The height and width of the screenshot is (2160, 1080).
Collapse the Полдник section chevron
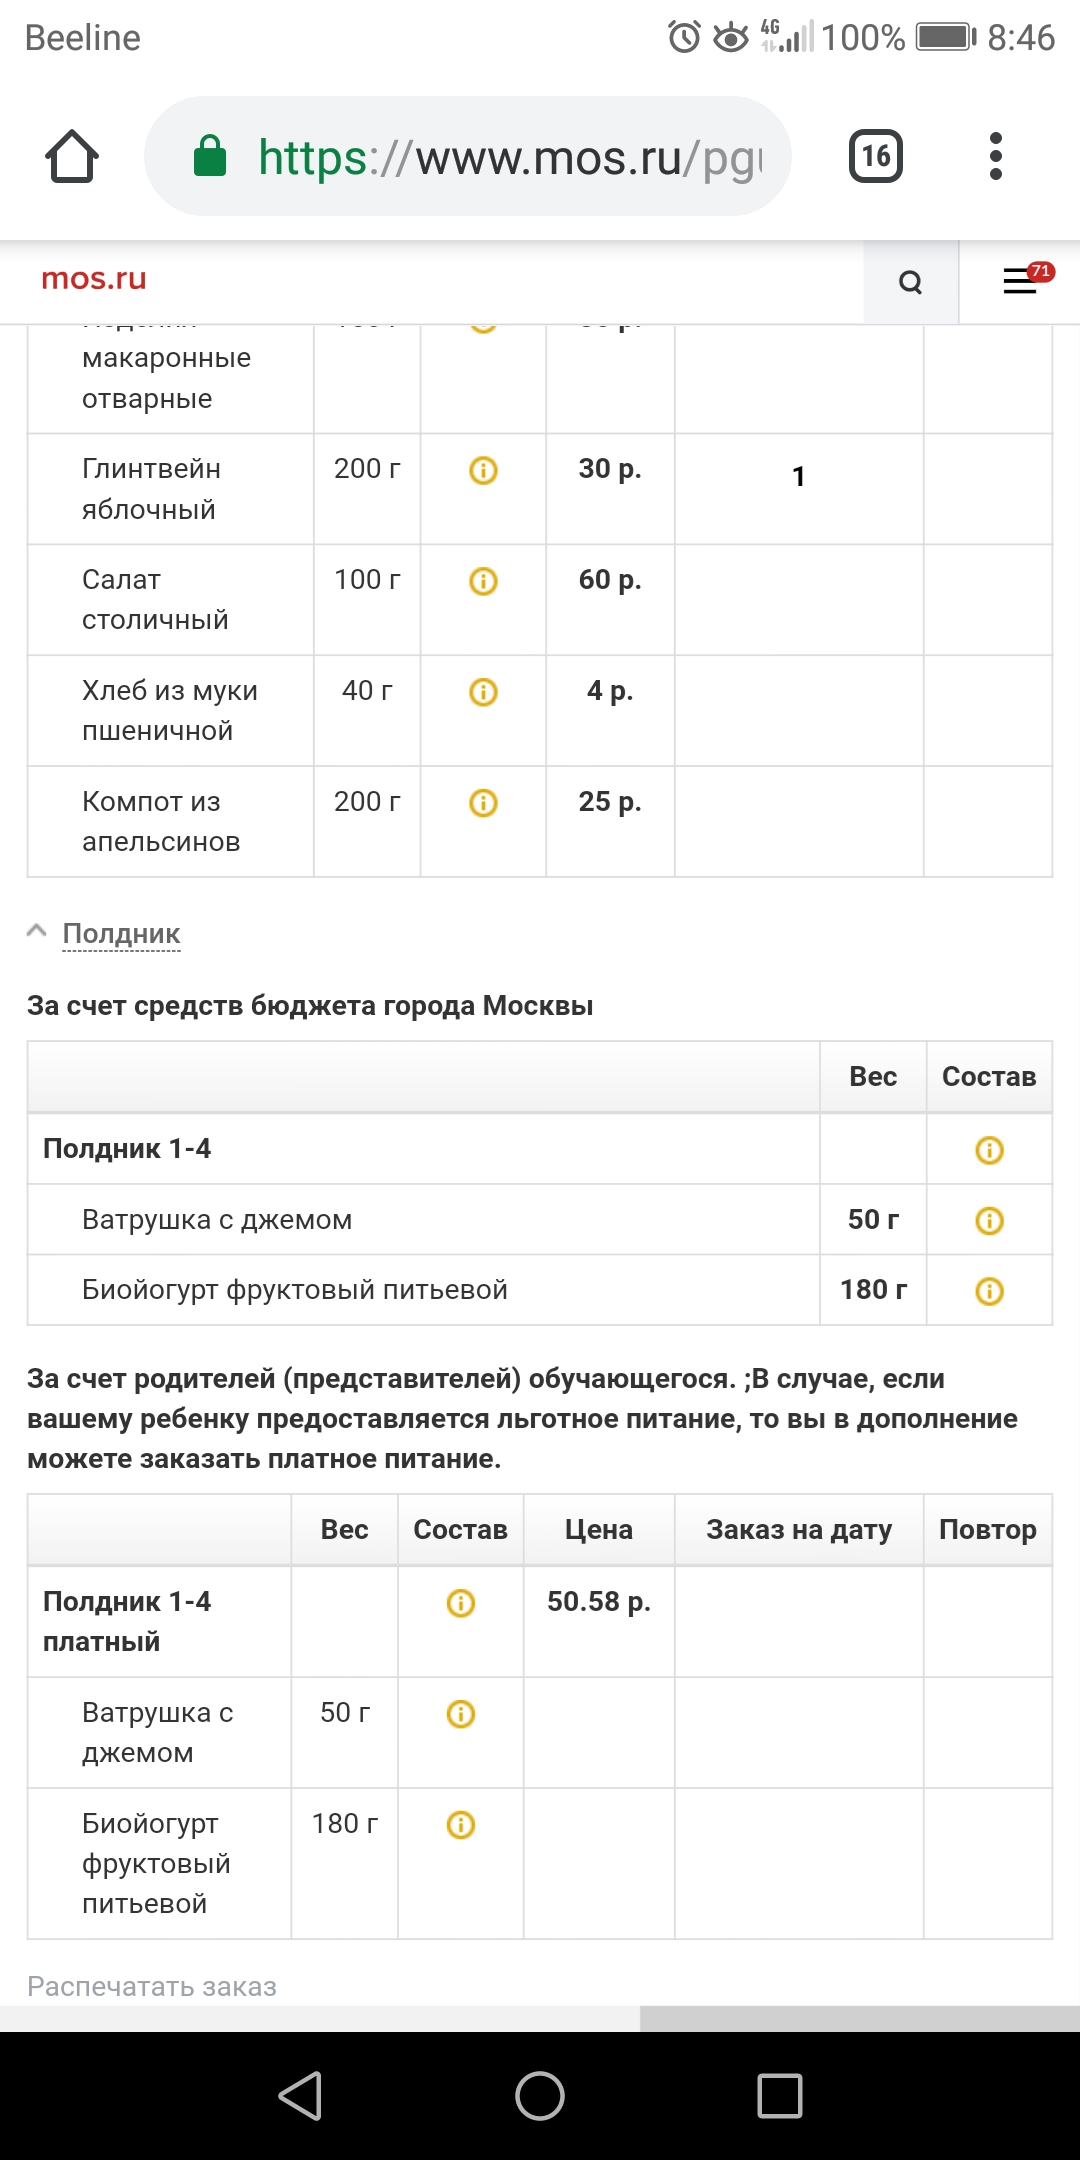[37, 931]
